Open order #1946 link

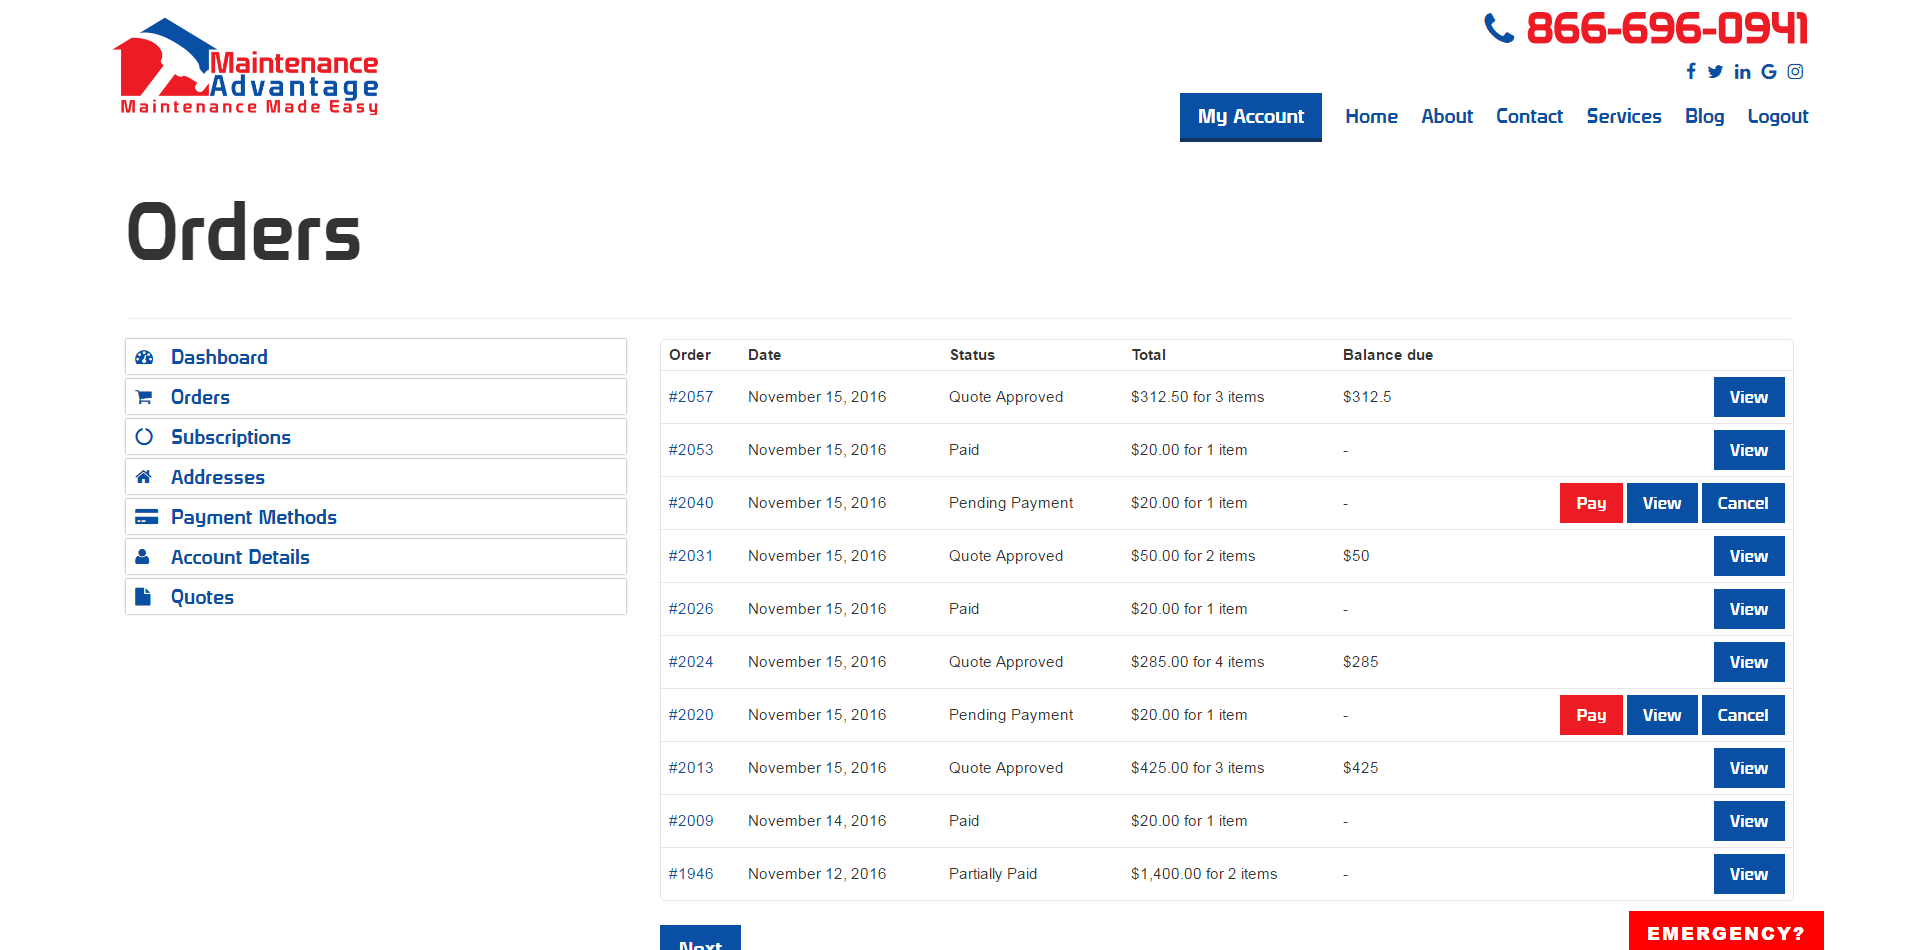tap(691, 874)
